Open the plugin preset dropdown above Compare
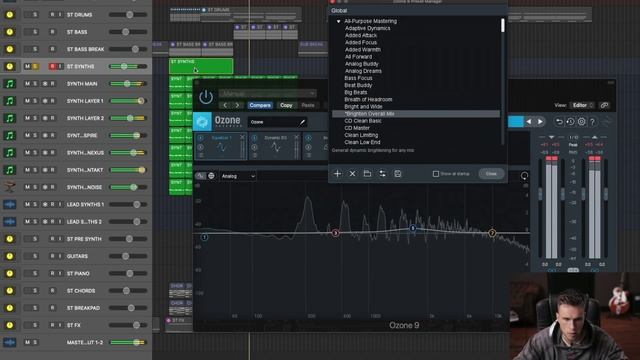Image resolution: width=640 pixels, height=360 pixels. pyautogui.click(x=267, y=94)
